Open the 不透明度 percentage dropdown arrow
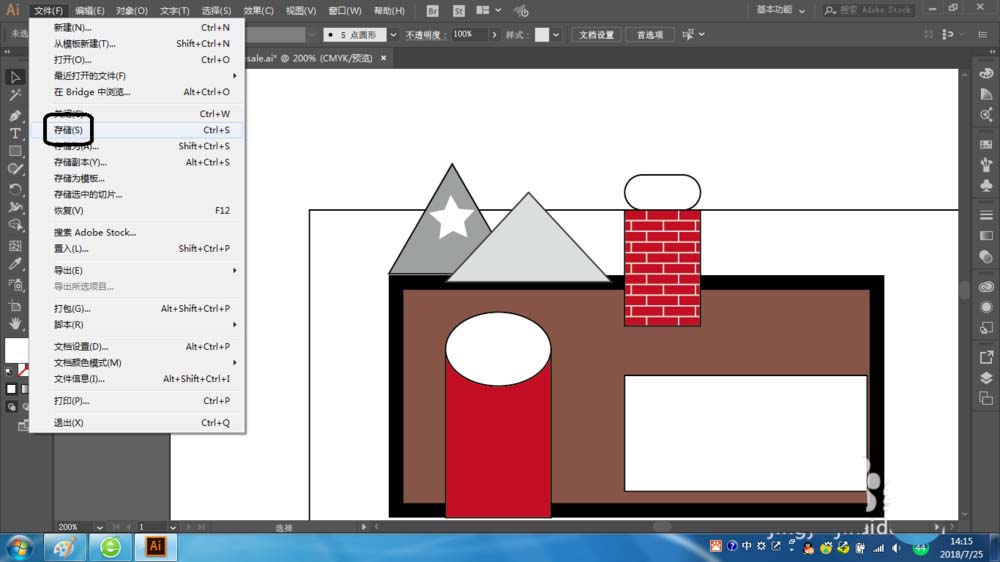 click(495, 34)
